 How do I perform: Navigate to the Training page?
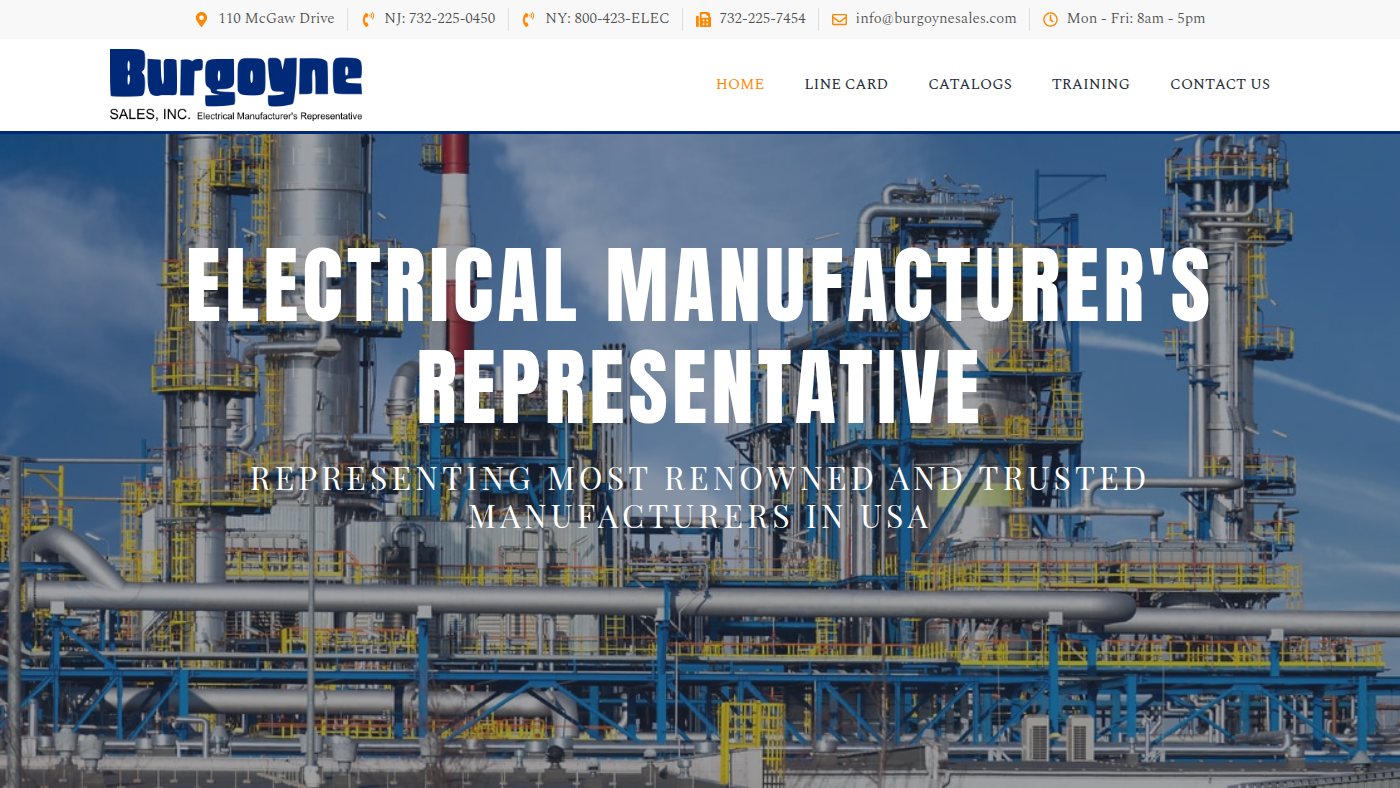[x=1091, y=84]
